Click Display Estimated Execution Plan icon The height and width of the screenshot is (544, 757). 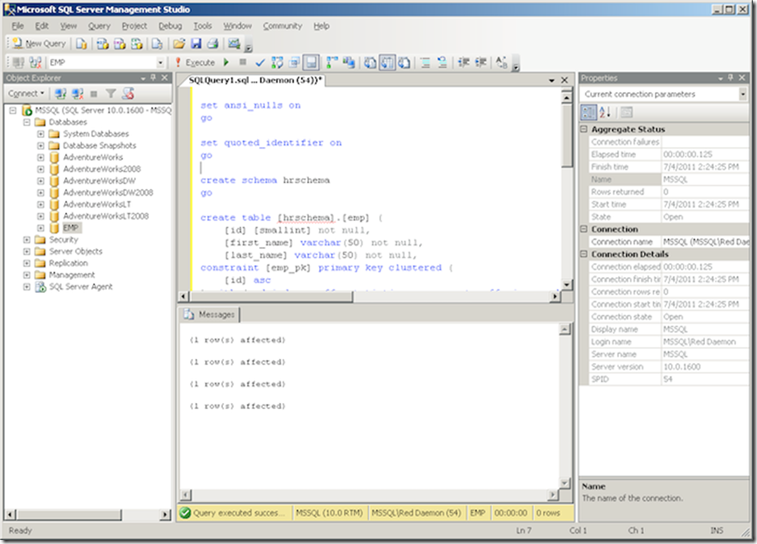pyautogui.click(x=277, y=62)
